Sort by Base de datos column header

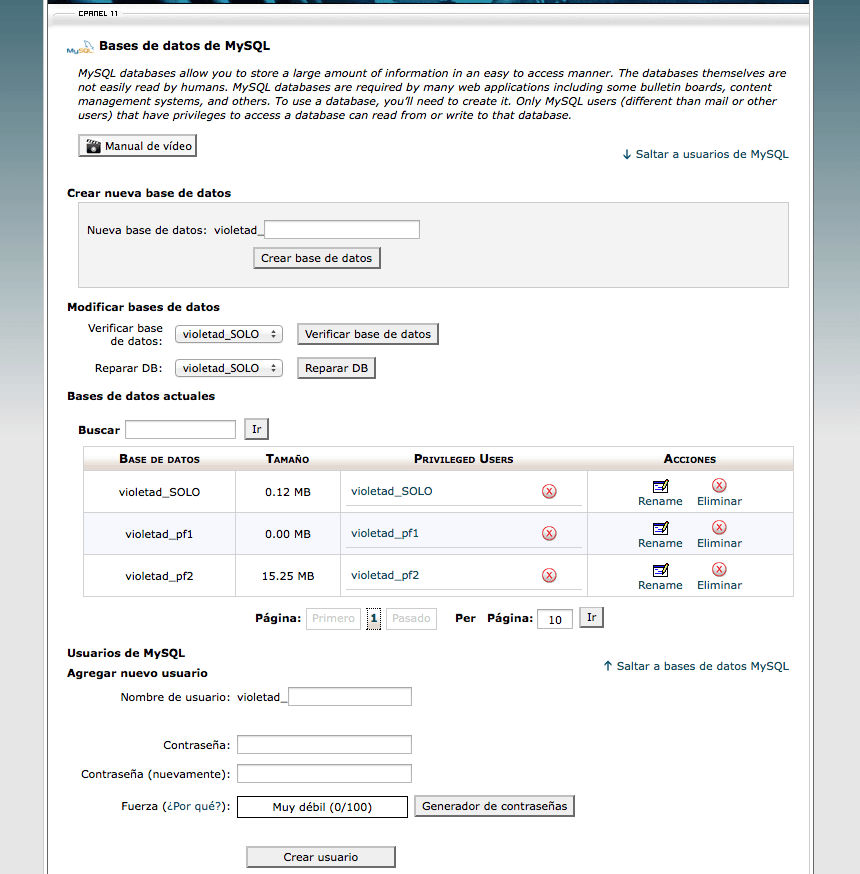(x=159, y=459)
